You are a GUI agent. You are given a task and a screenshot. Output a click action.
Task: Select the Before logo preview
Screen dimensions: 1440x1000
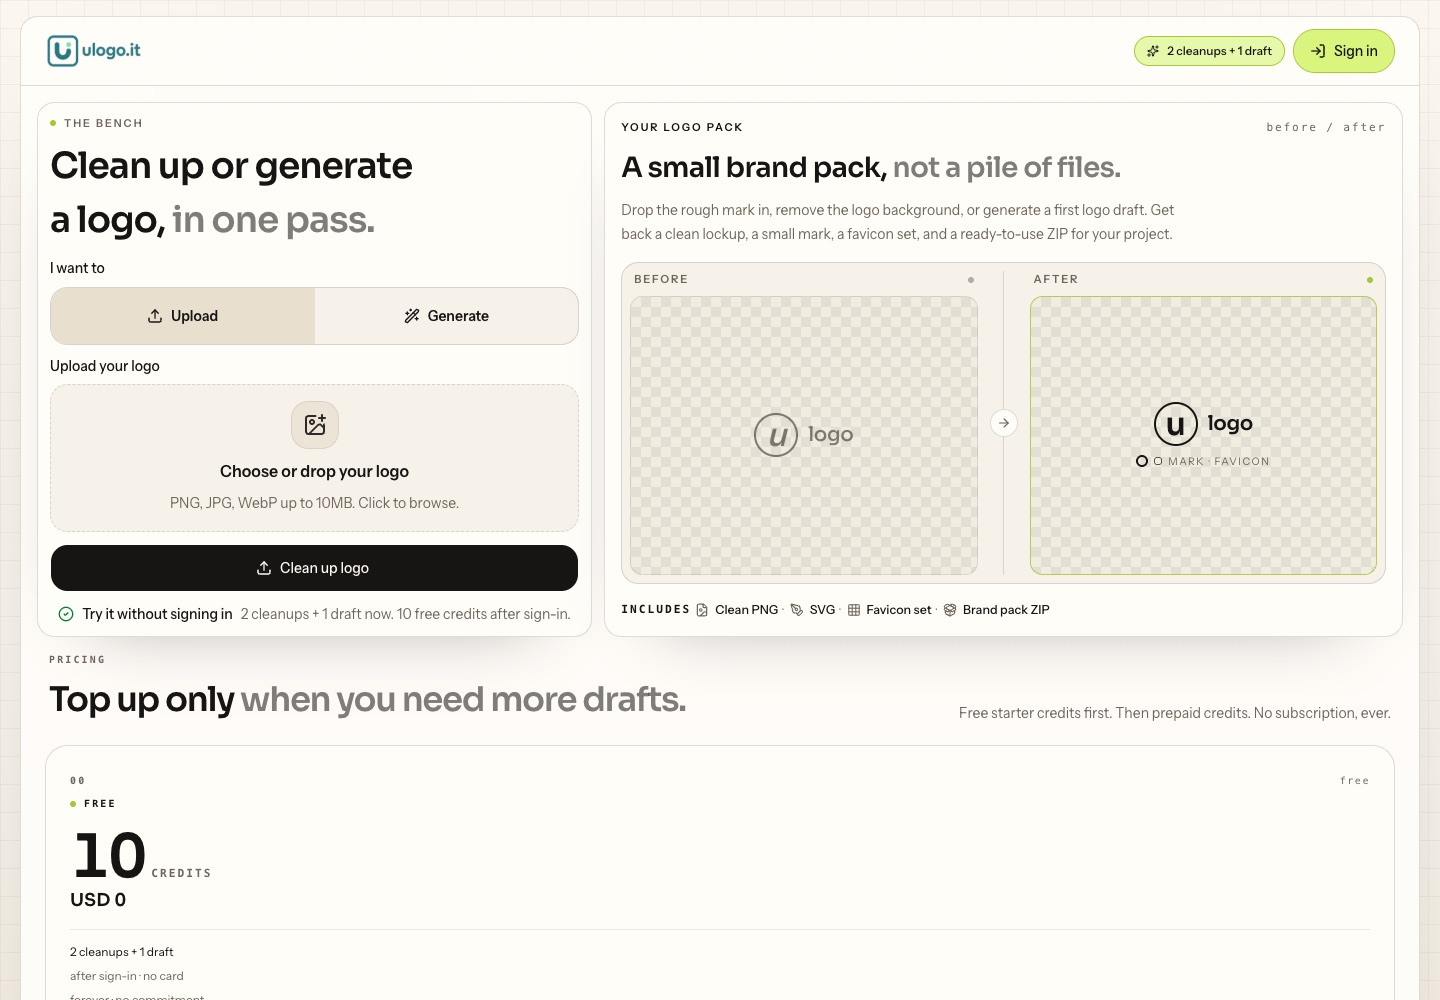click(x=804, y=435)
